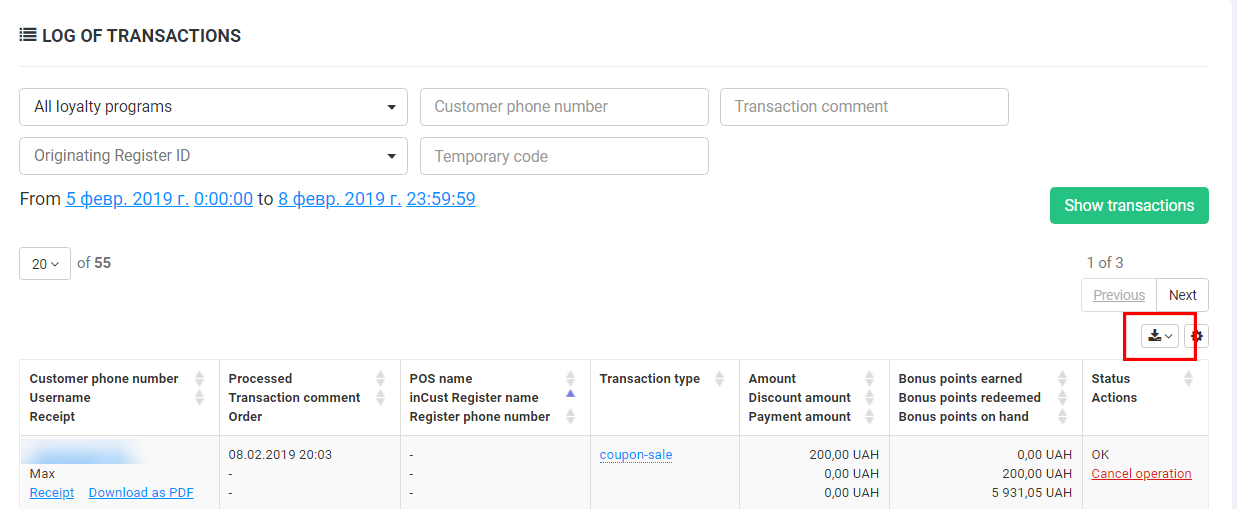Open the Originating Register ID dropdown
The image size is (1237, 509).
point(214,156)
